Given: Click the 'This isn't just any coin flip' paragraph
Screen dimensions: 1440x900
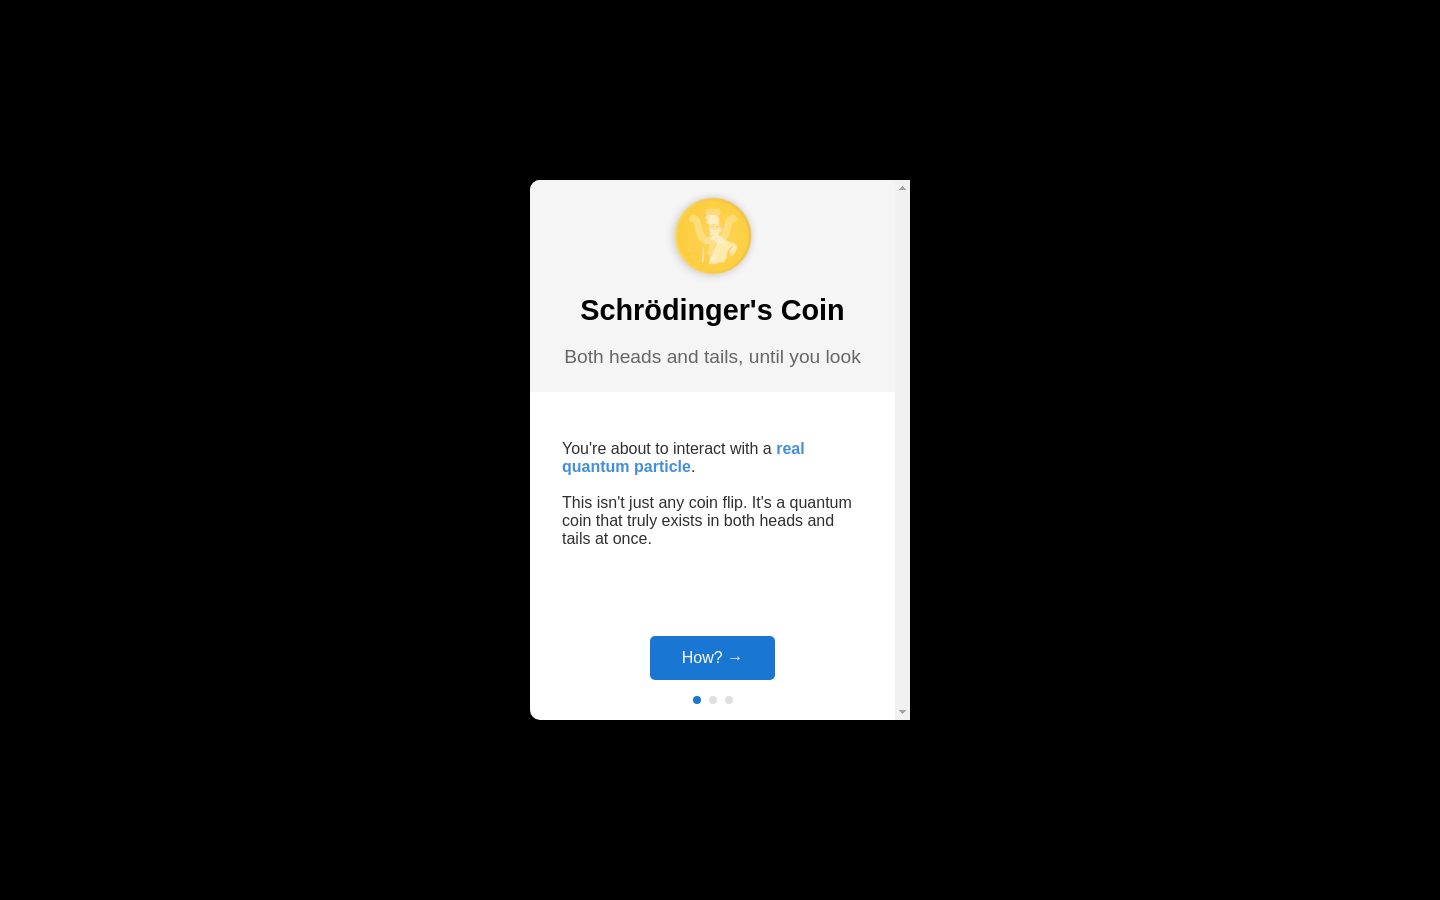Looking at the screenshot, I should tap(707, 520).
